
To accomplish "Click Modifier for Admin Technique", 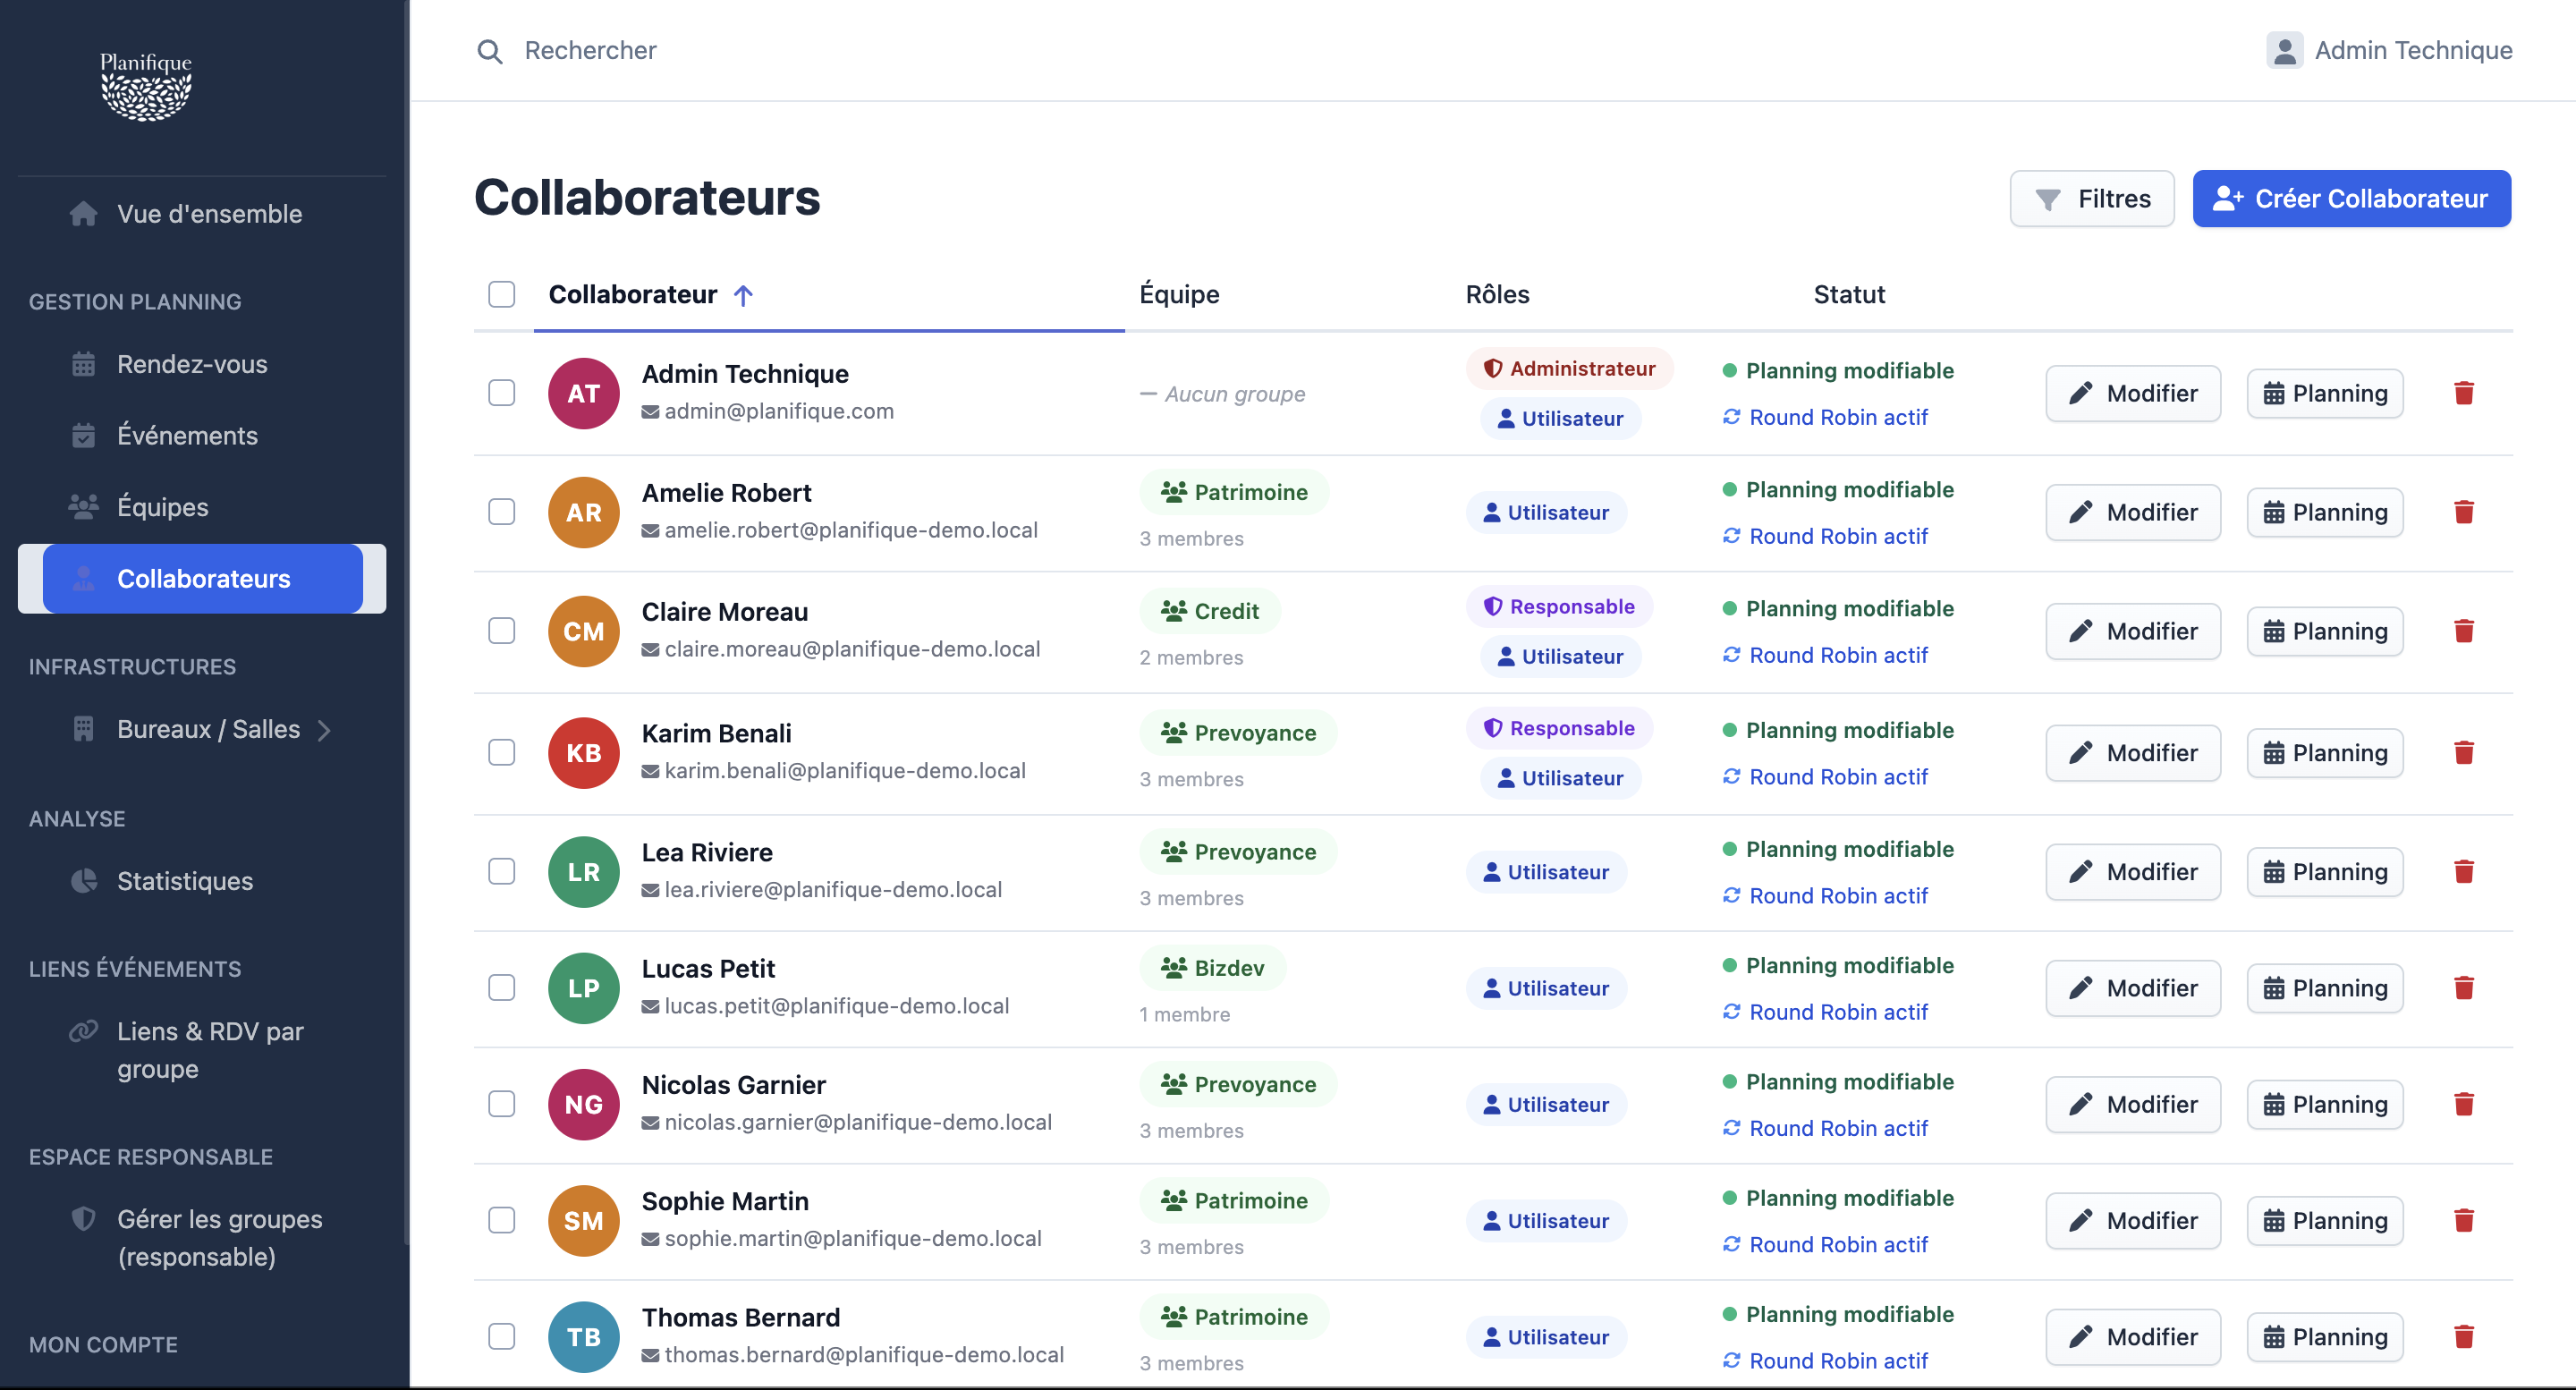I will pos(2133,393).
